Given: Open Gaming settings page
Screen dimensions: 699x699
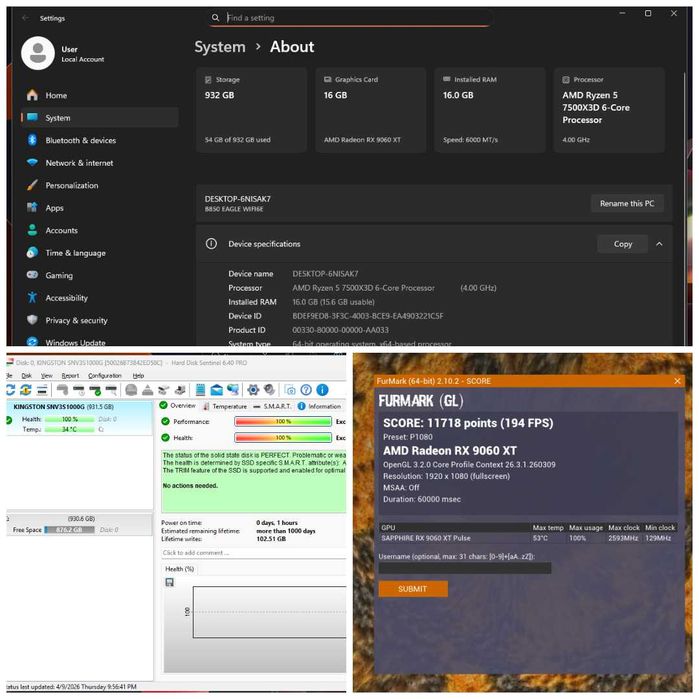Looking at the screenshot, I should click(99, 275).
